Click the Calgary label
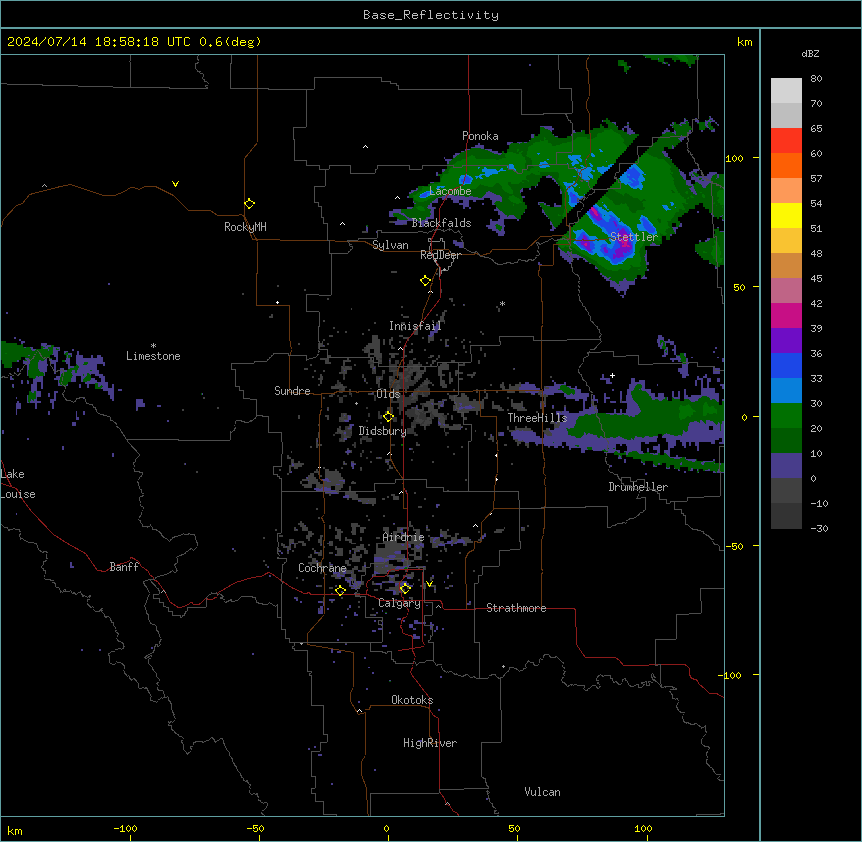Screen dimensions: 862x842 coord(400,603)
